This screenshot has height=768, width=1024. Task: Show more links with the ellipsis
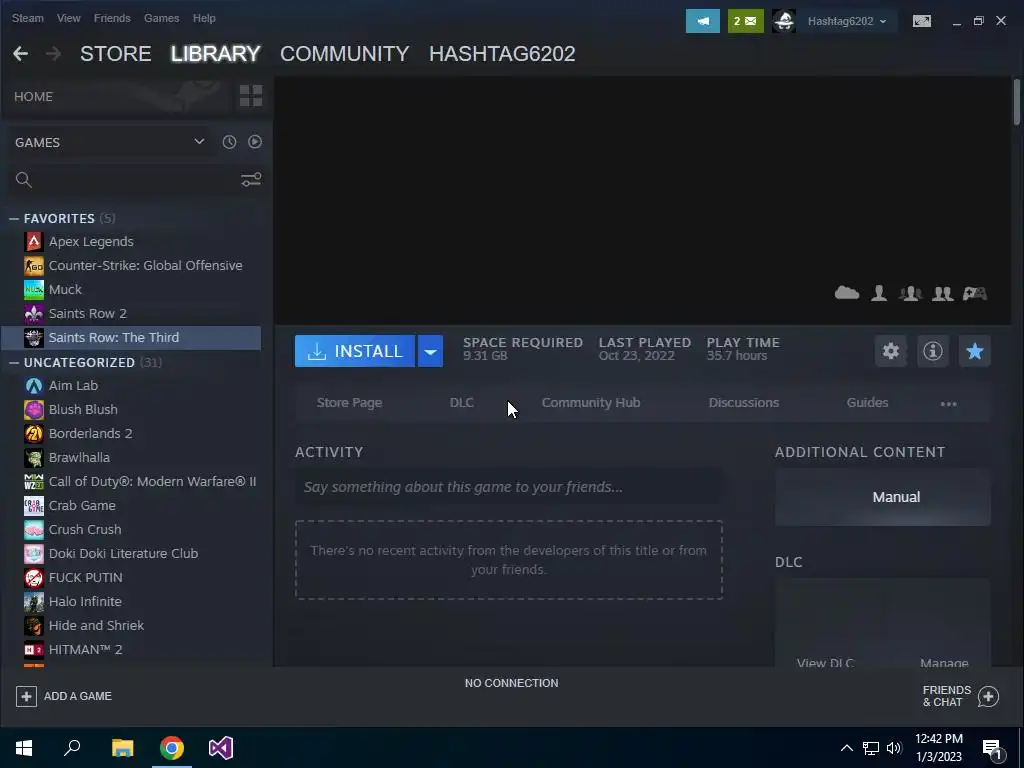pyautogui.click(x=948, y=404)
